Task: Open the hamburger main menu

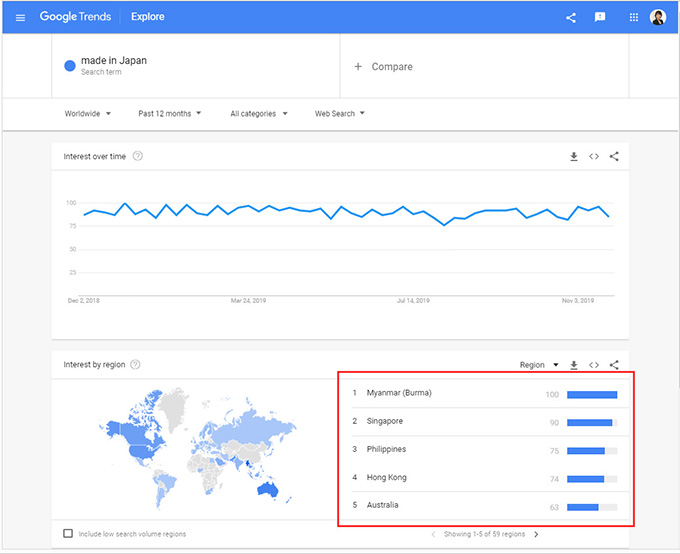Action: pos(20,17)
